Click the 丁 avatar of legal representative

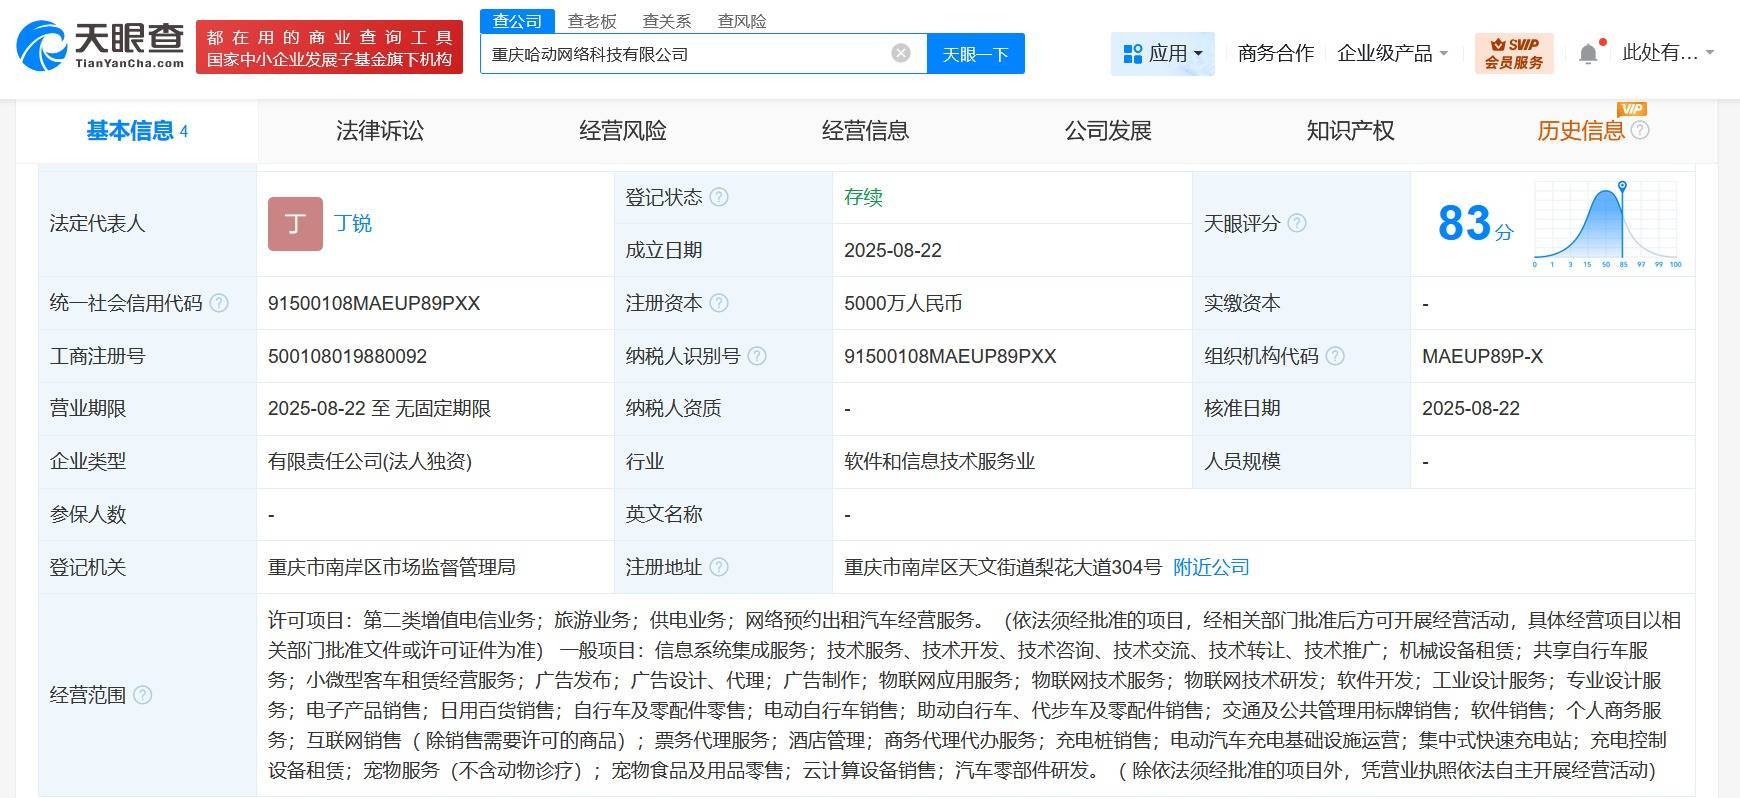(295, 223)
